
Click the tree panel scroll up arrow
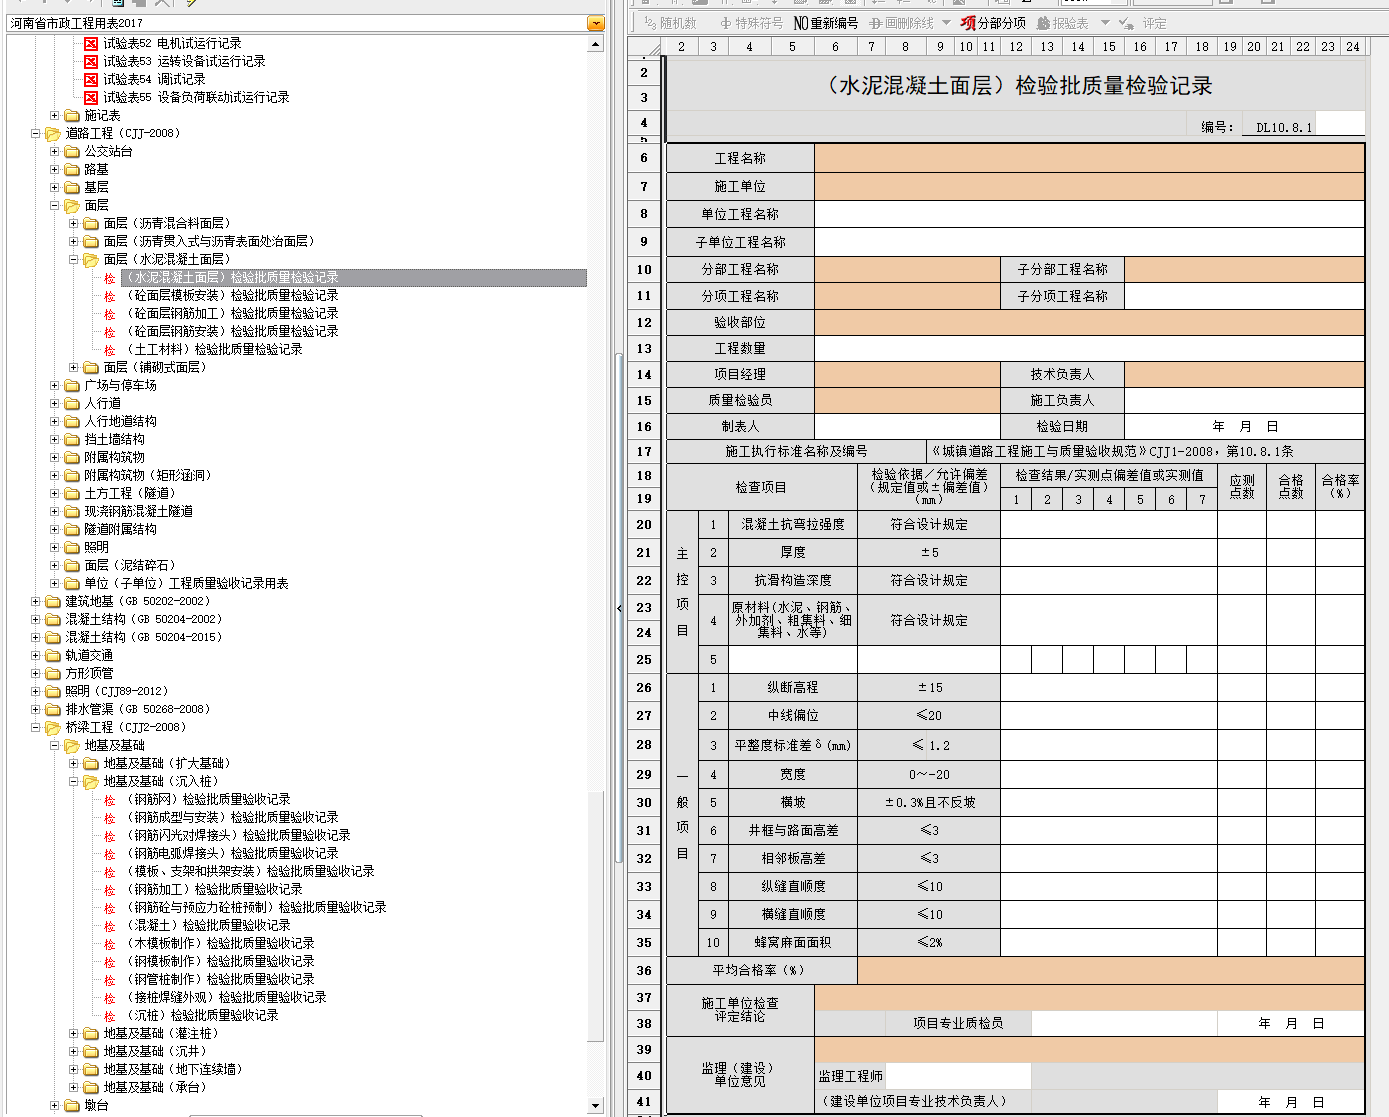(596, 44)
